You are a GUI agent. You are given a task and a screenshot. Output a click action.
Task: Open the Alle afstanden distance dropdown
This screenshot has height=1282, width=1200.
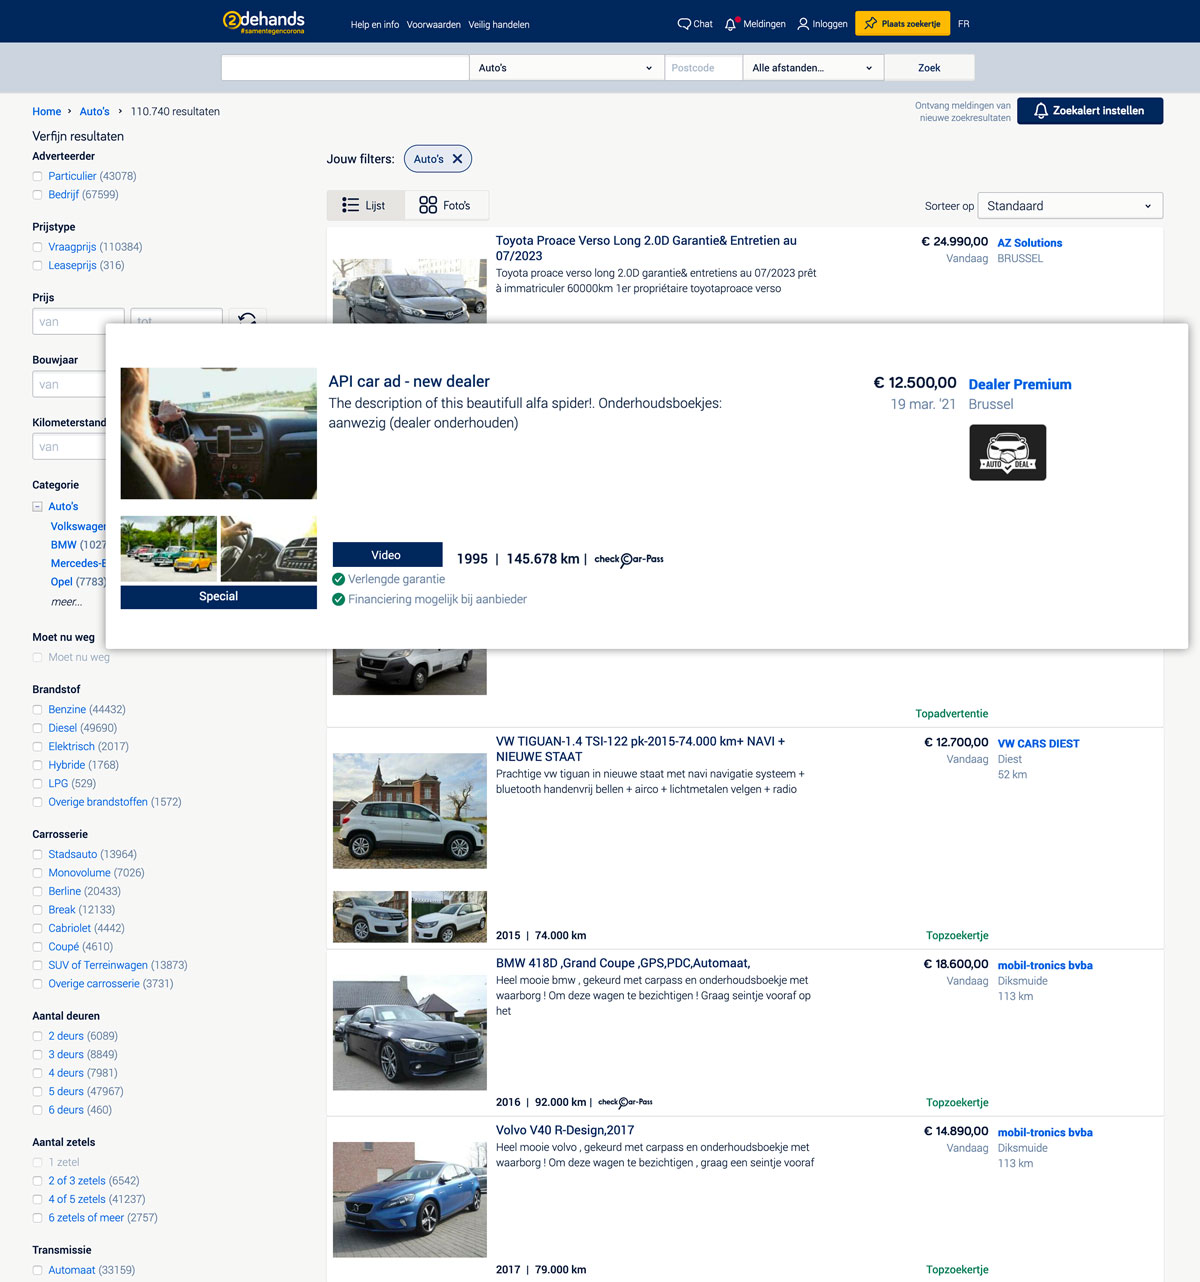(812, 68)
